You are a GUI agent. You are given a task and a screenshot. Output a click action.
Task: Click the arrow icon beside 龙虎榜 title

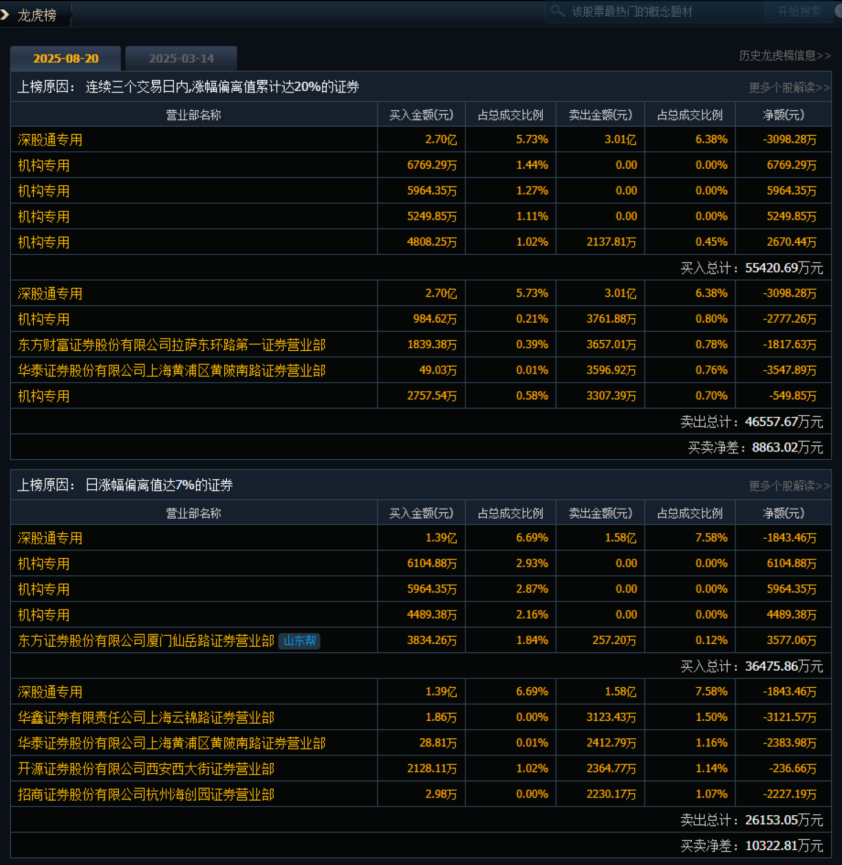[x=6, y=14]
